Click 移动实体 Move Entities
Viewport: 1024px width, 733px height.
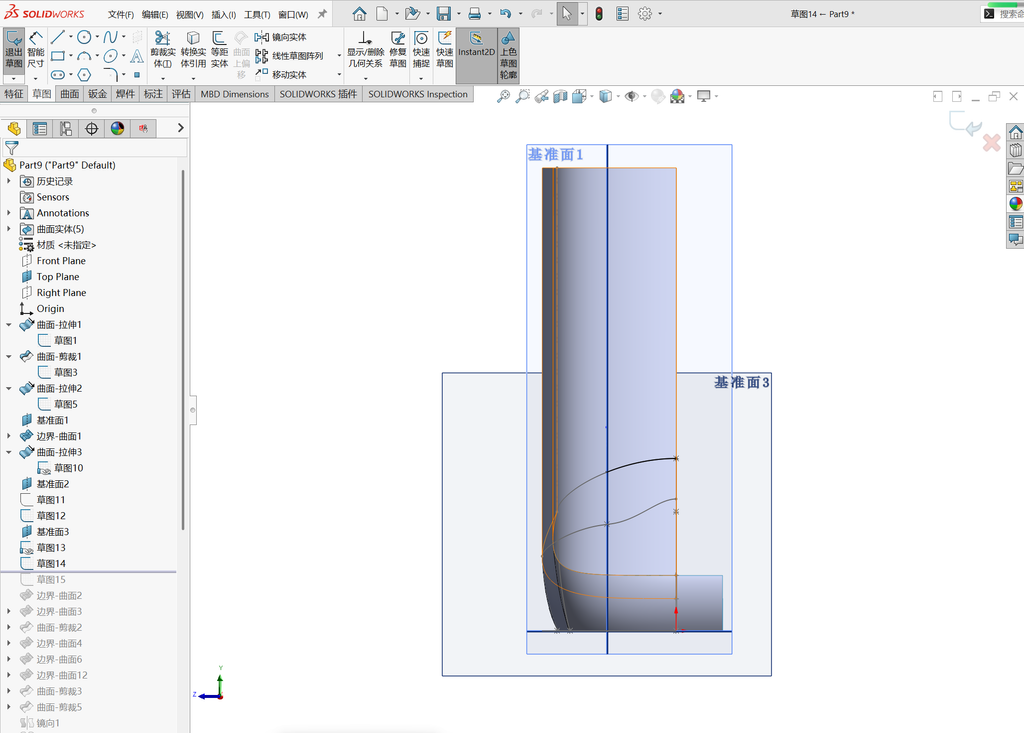[x=281, y=74]
